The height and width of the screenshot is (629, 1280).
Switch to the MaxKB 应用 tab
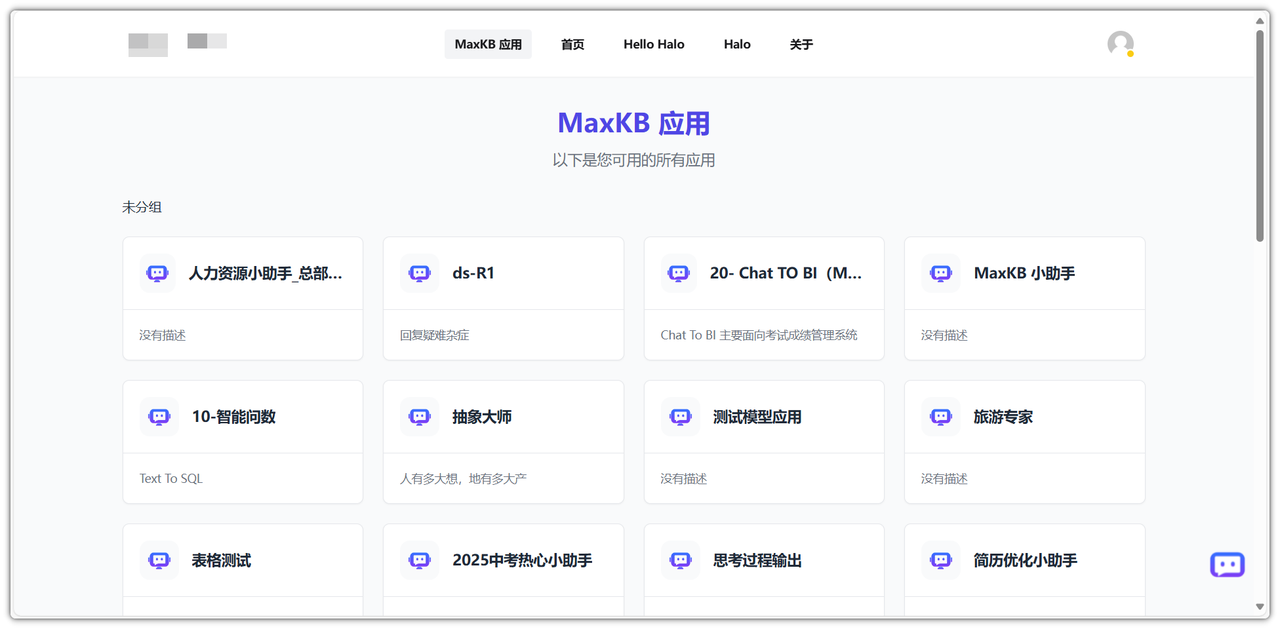(488, 44)
